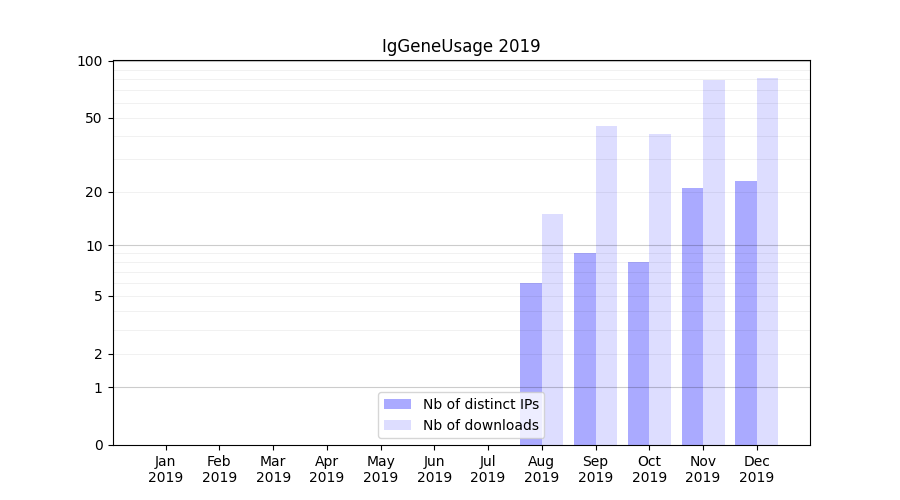The height and width of the screenshot is (500, 900).
Task: Click the December downloads bar
Action: pyautogui.click(x=767, y=261)
